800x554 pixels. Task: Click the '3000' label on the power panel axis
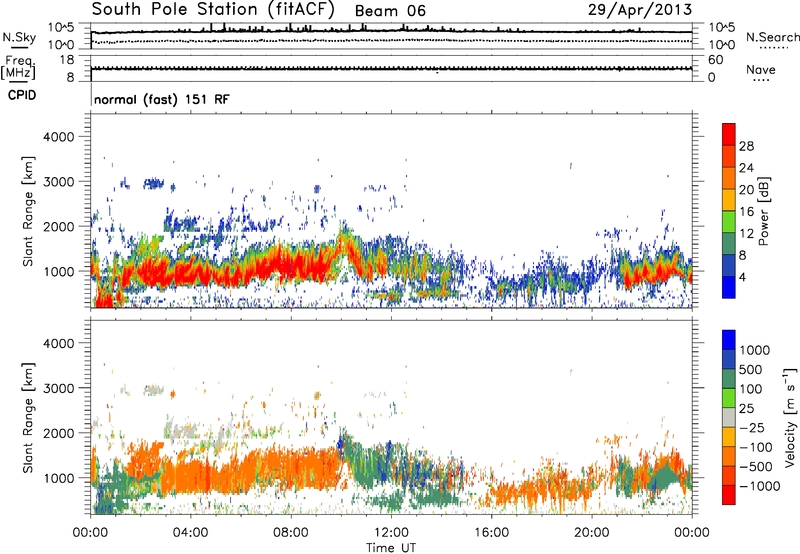(x=59, y=182)
